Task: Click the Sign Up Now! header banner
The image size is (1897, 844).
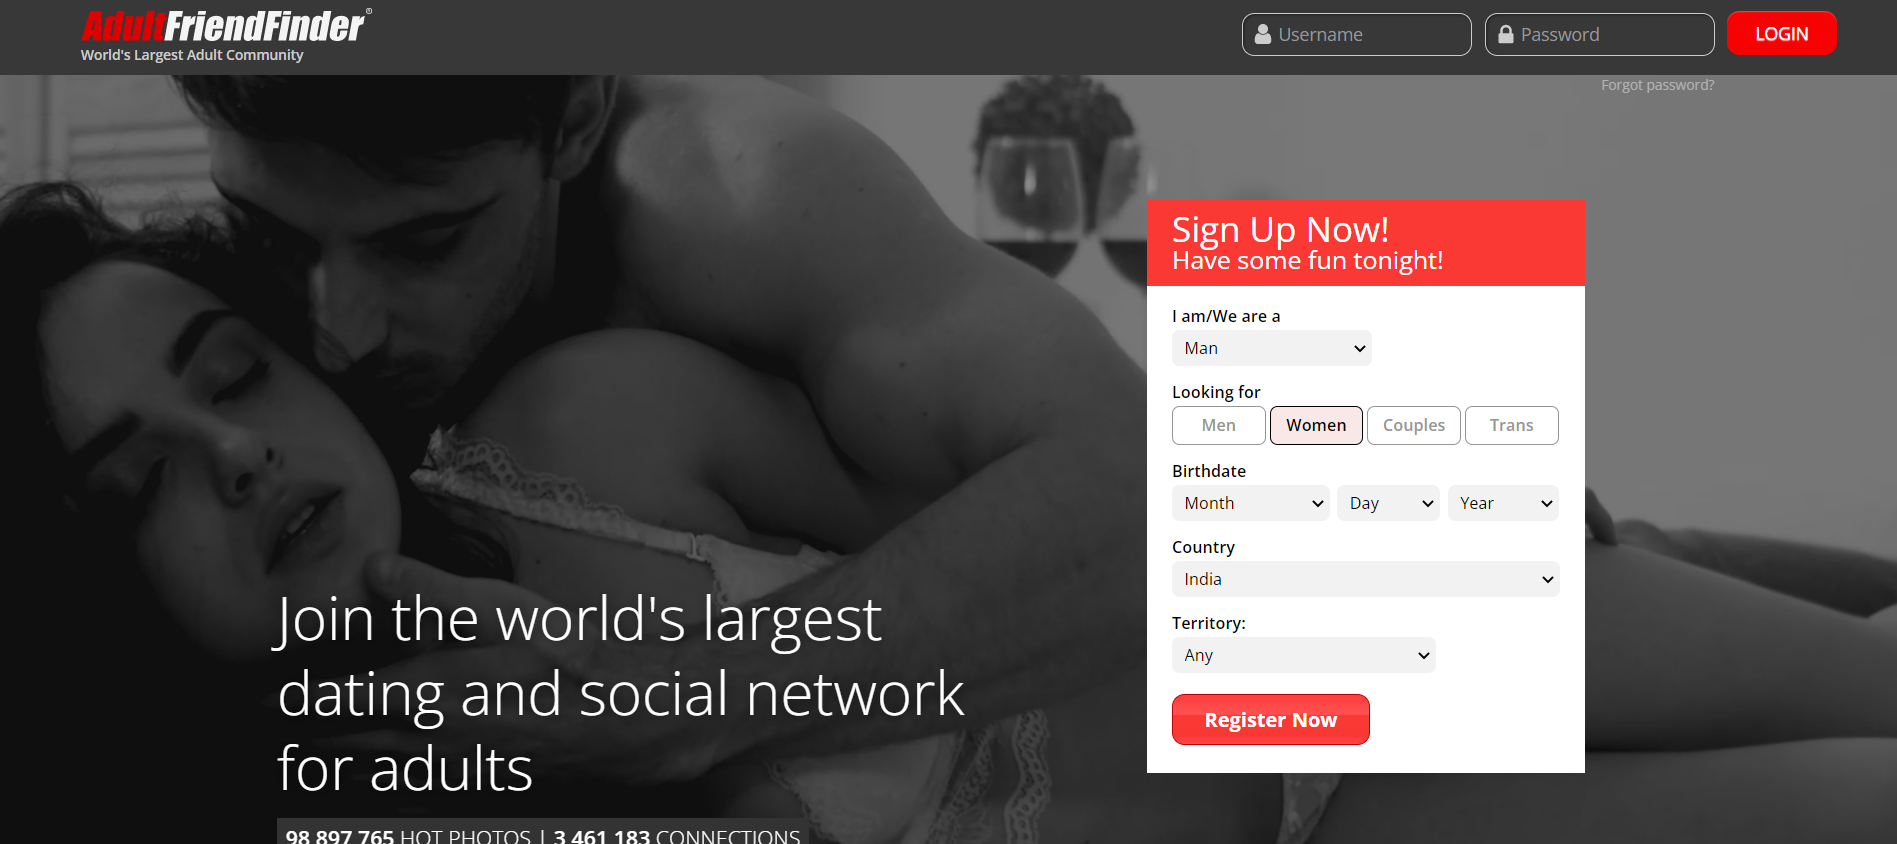Action: point(1365,243)
